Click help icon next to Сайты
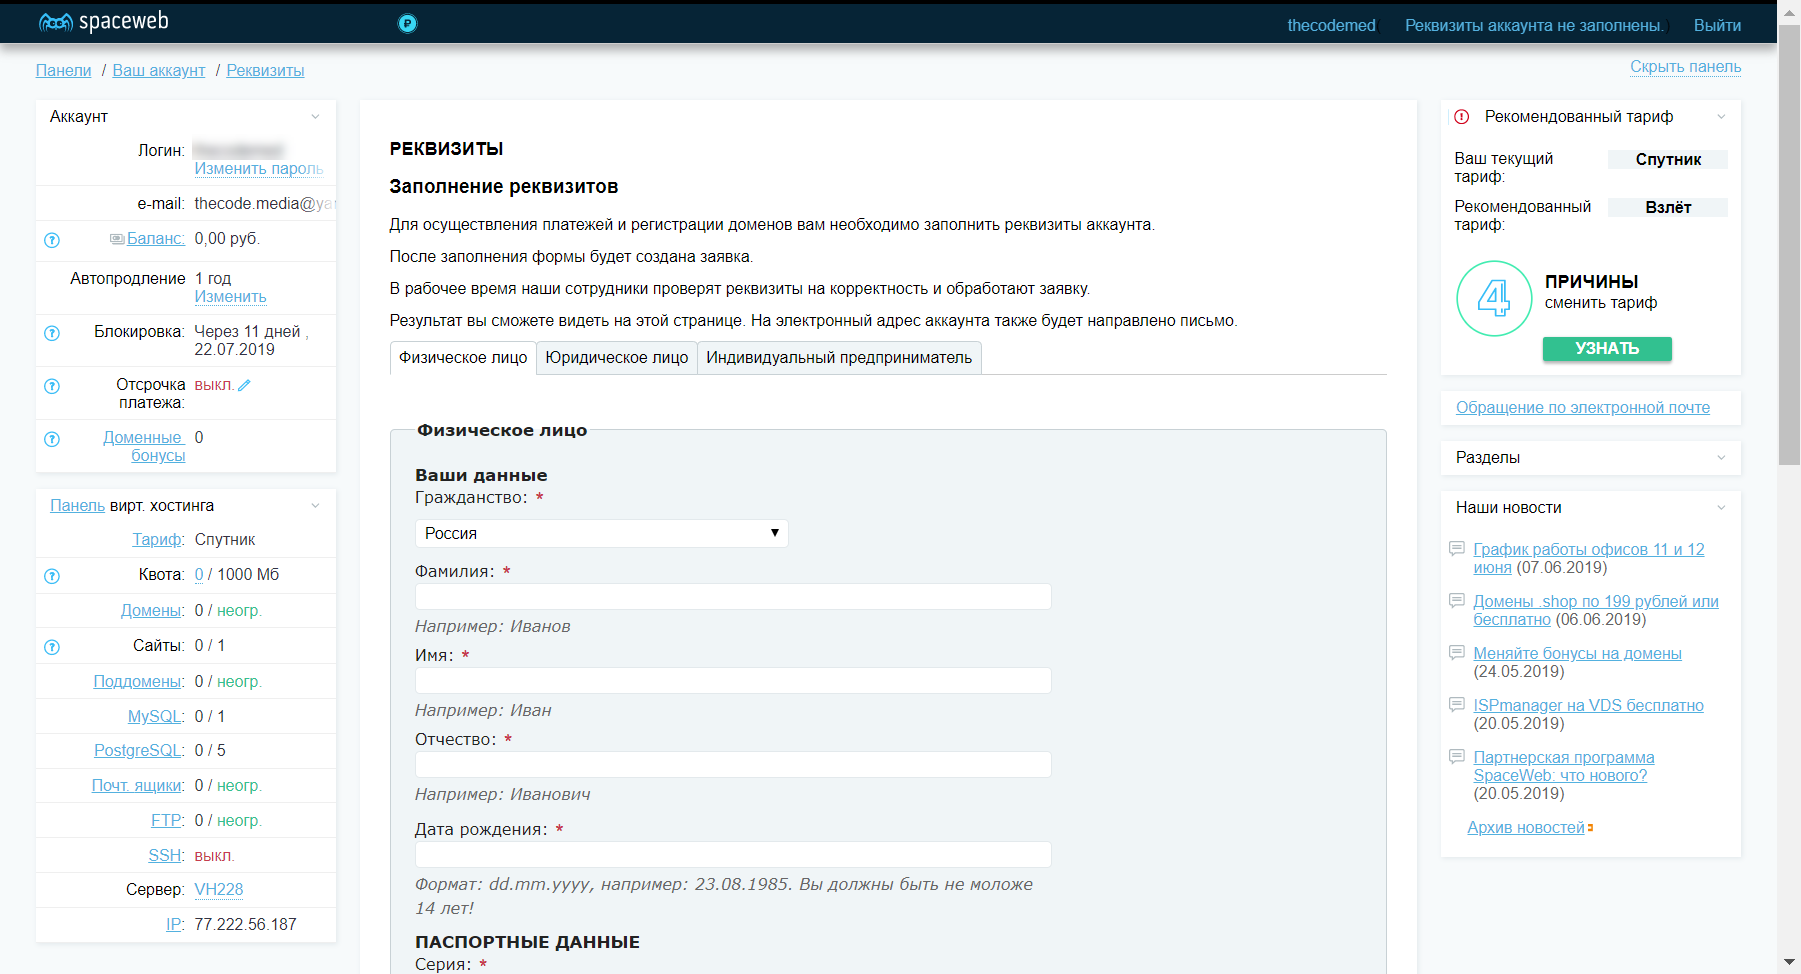Image resolution: width=1801 pixels, height=974 pixels. [x=52, y=647]
